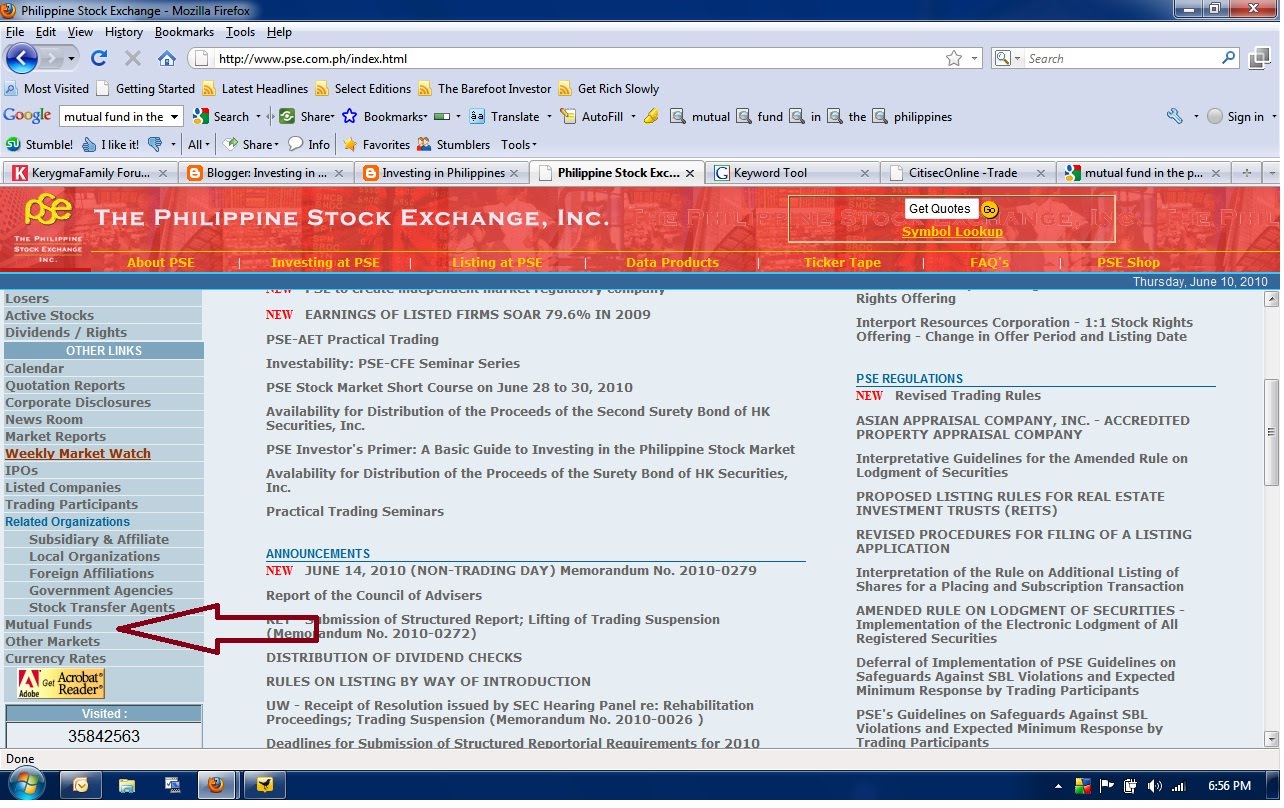1284x808 pixels.
Task: Click the taskbar clock showing 6:56 PM
Action: (1230, 786)
